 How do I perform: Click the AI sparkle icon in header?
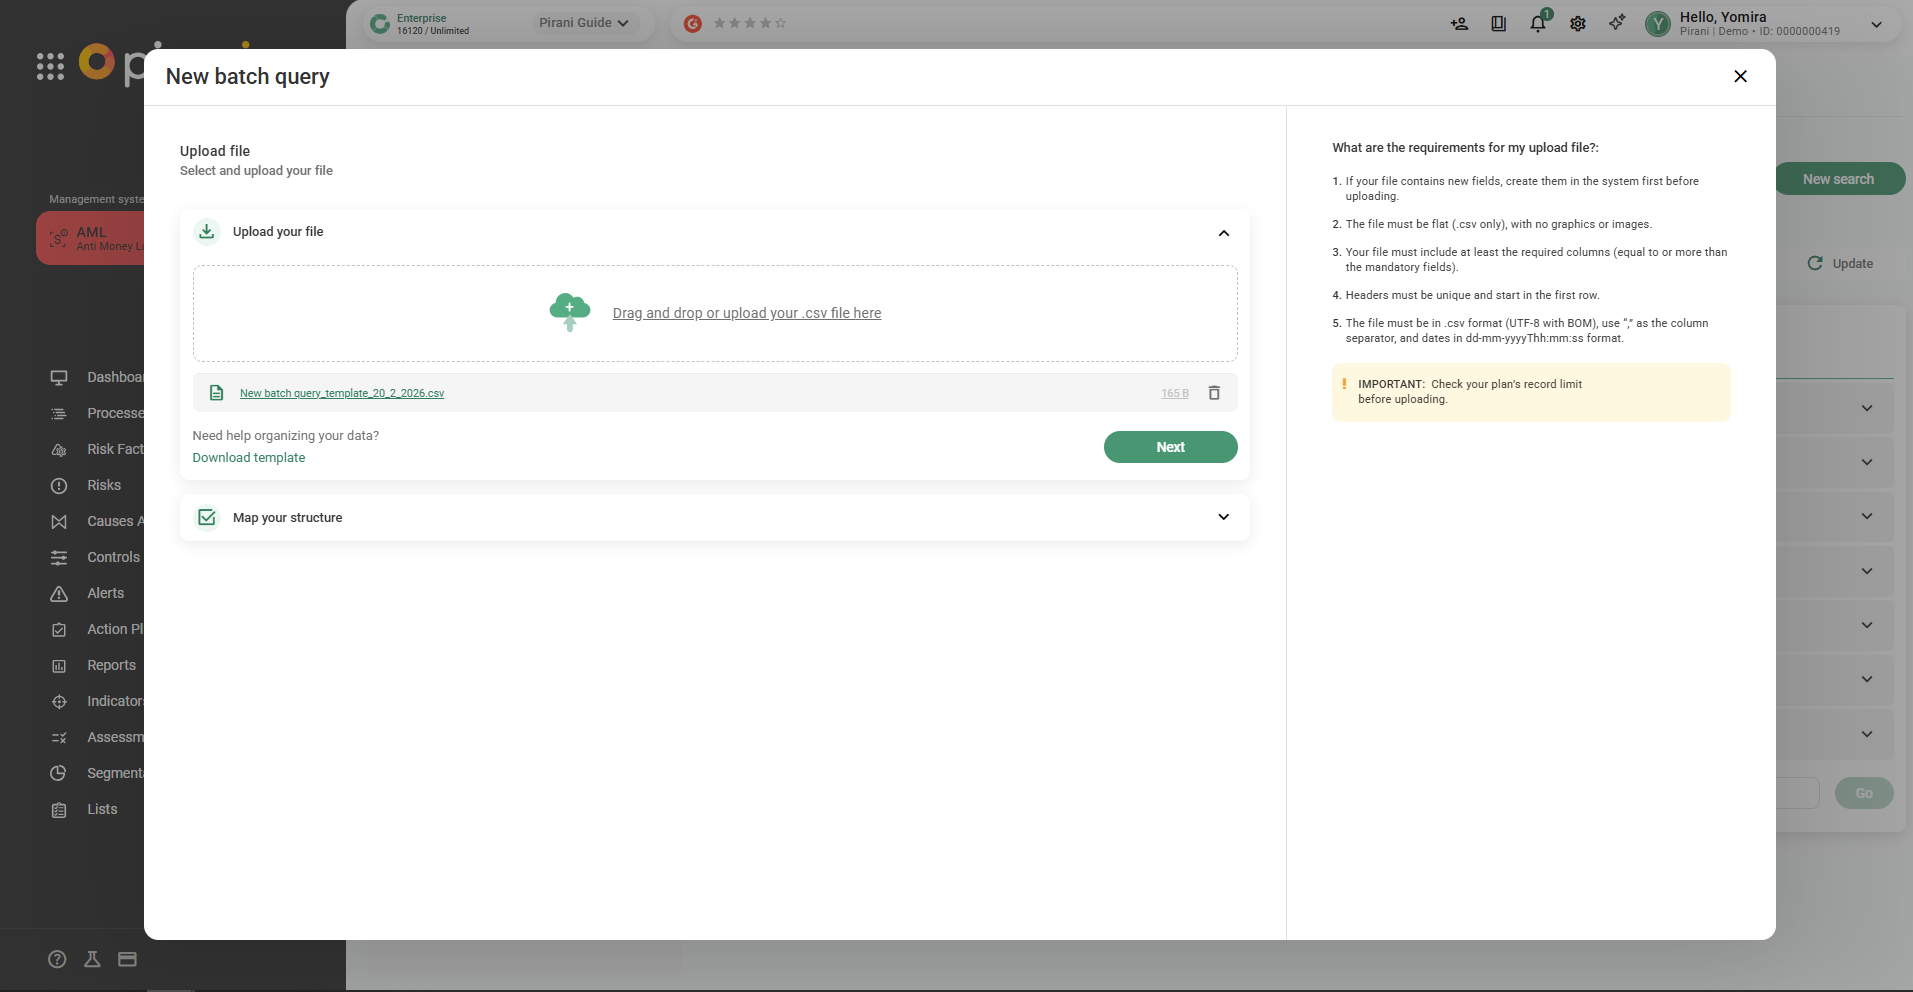pos(1617,23)
